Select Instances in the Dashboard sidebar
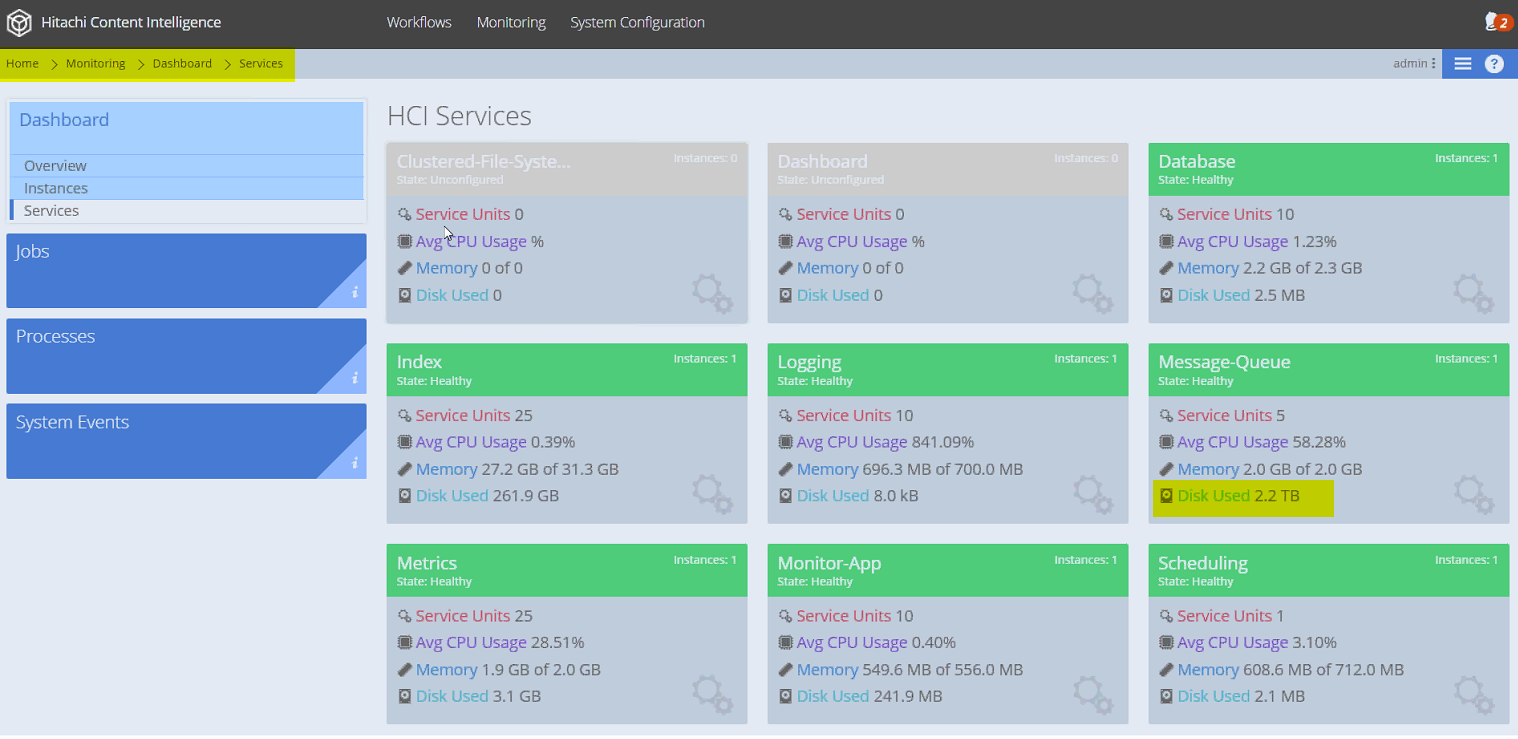Viewport: 1518px width, 739px height. coord(187,188)
